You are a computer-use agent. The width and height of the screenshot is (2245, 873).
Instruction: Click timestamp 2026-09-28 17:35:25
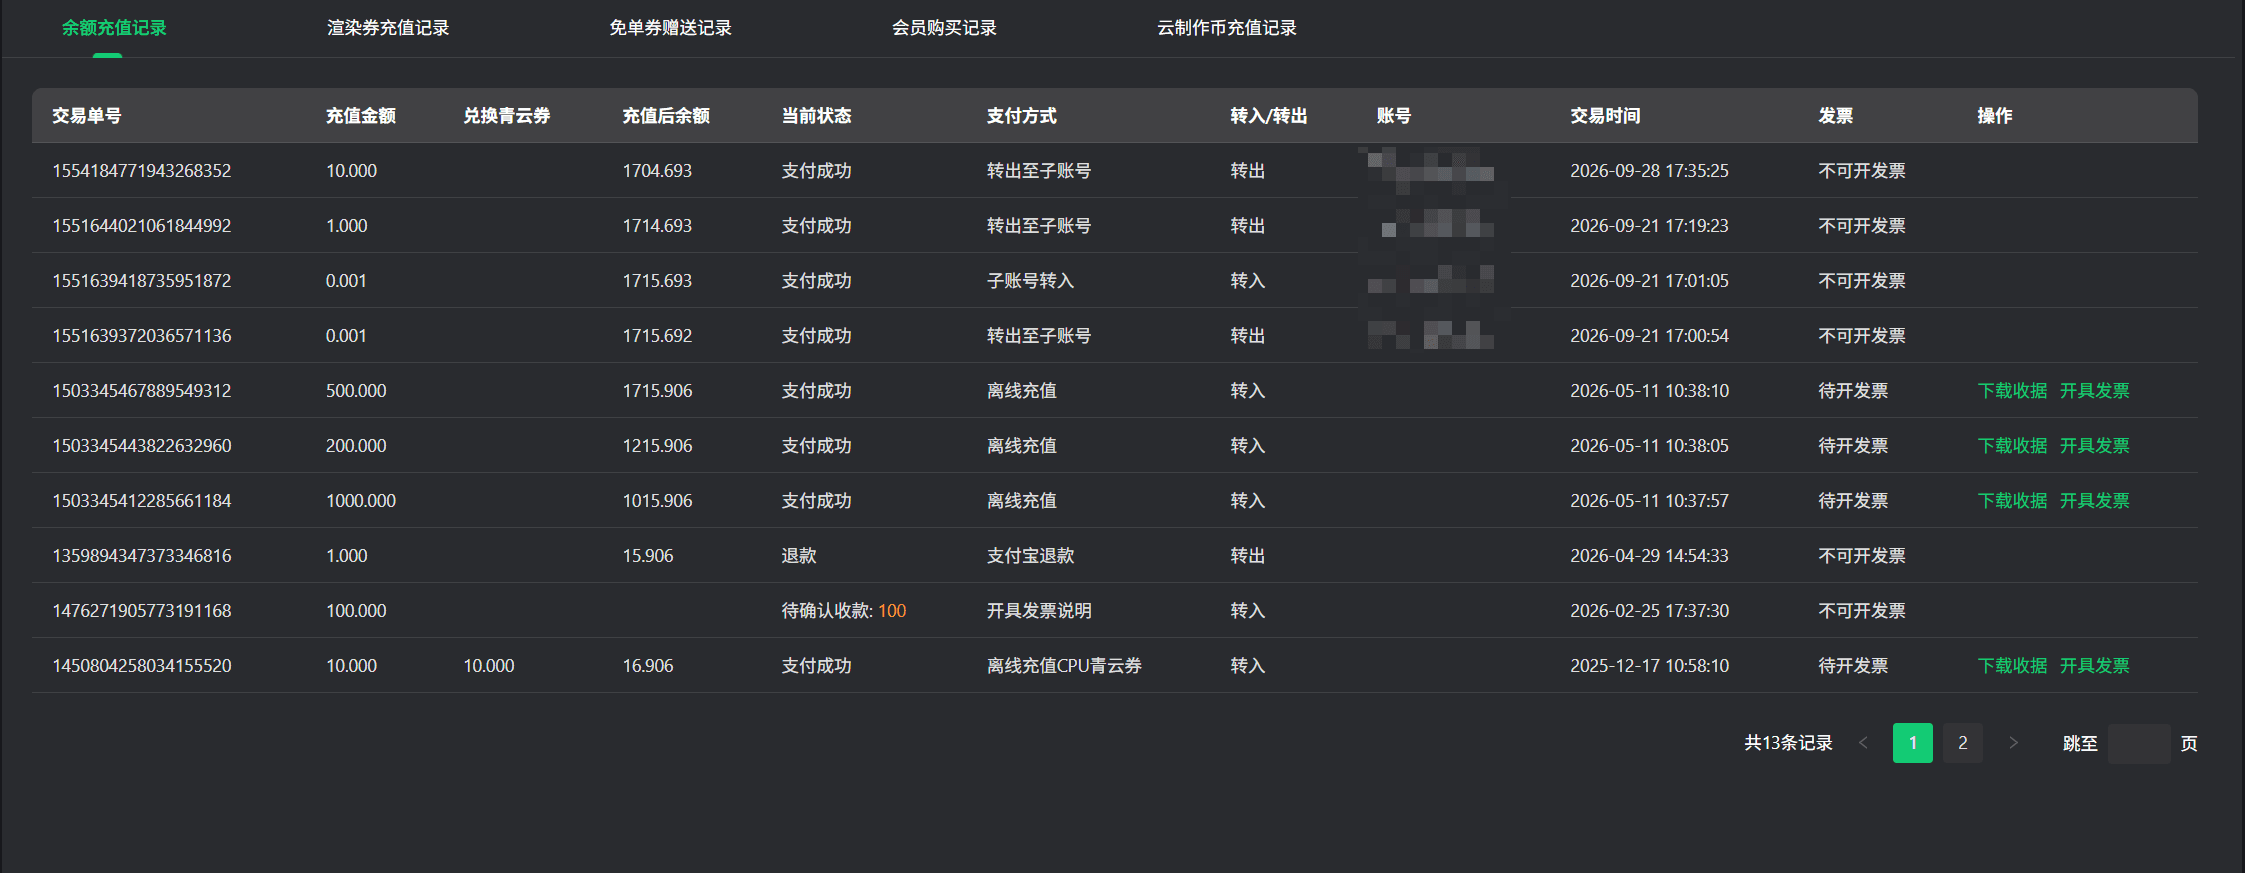coord(1649,171)
